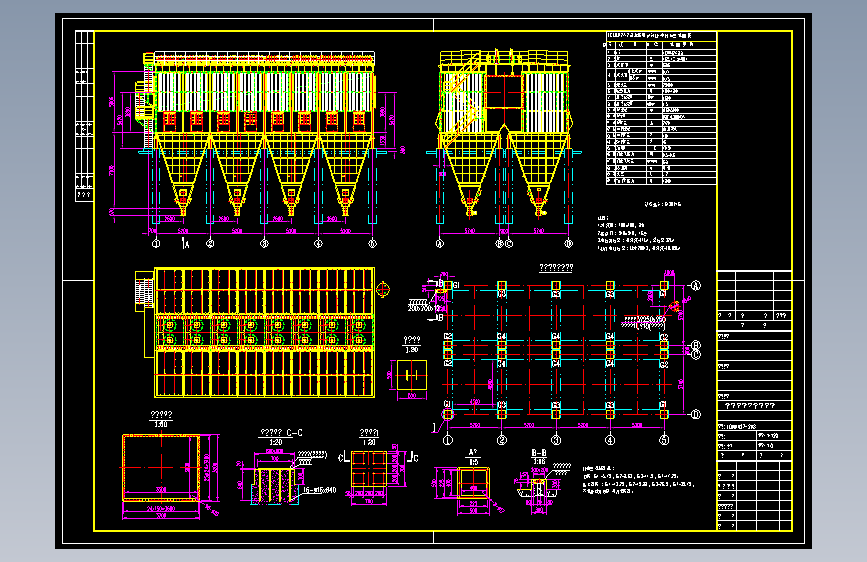The height and width of the screenshot is (562, 867).
Task: Pick axis bubble A under the side elevation
Action: [x=440, y=243]
